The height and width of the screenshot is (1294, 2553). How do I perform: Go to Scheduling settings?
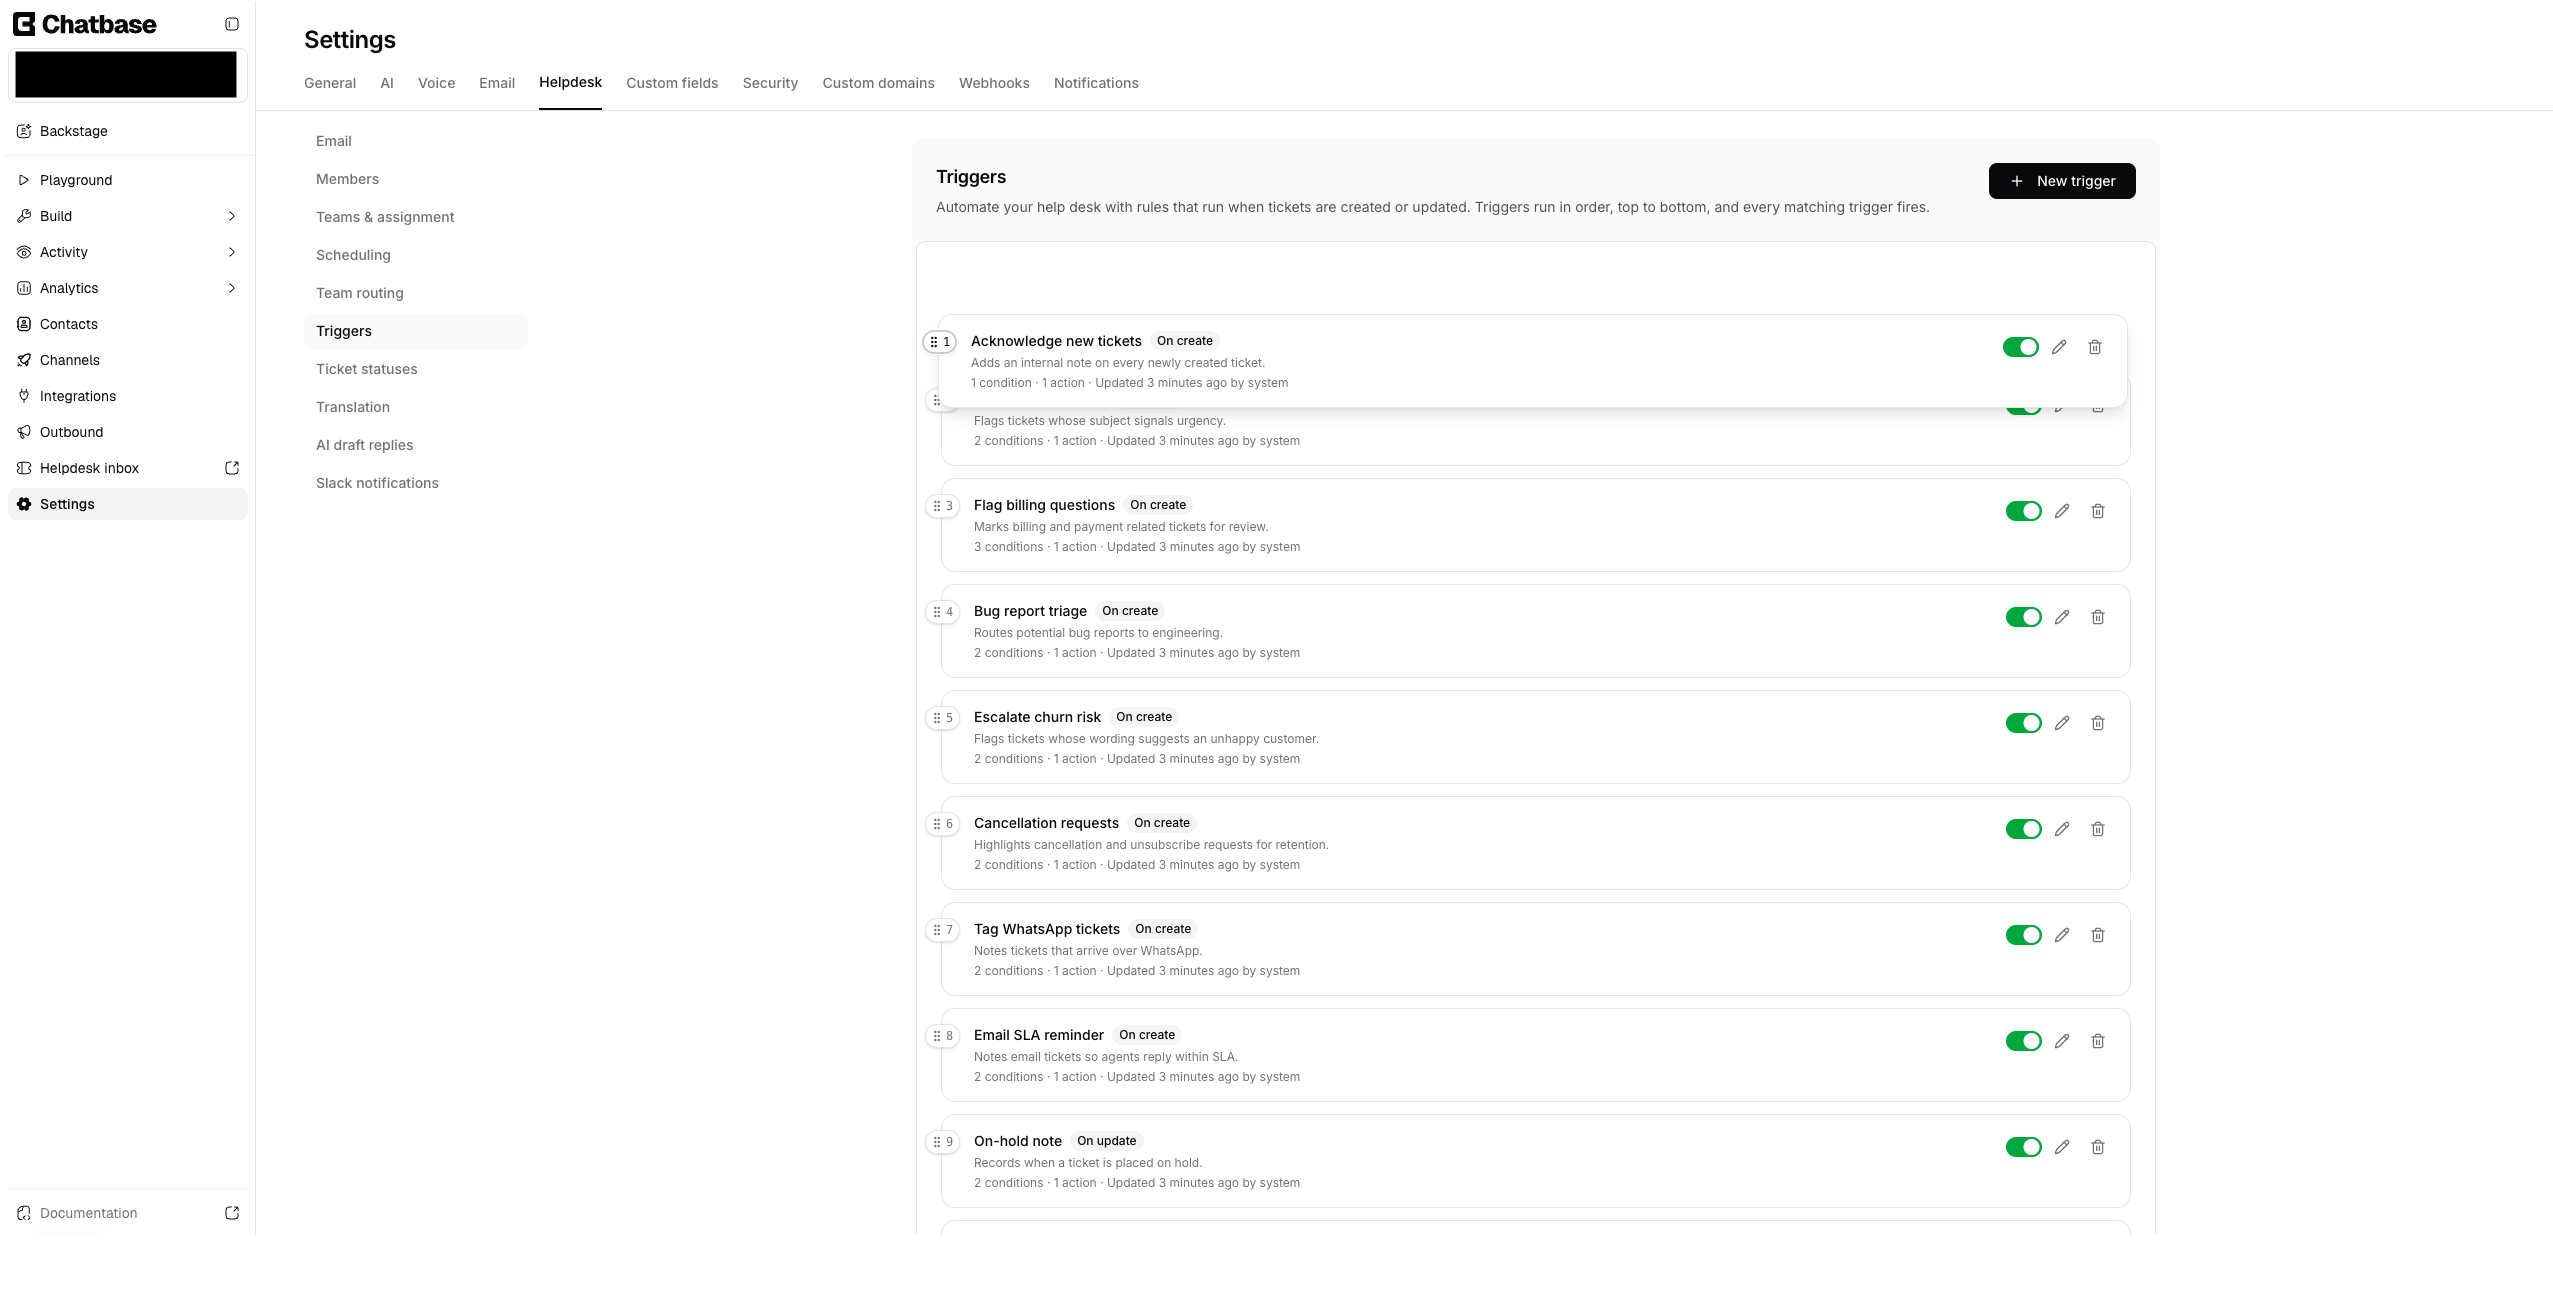416,255
